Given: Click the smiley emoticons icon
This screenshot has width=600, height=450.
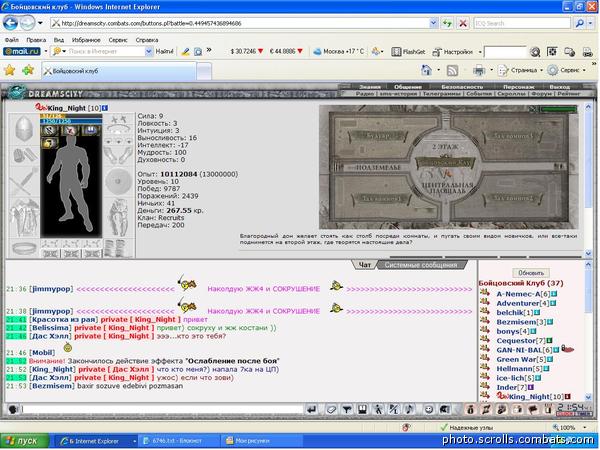Looking at the screenshot, I should click(429, 409).
